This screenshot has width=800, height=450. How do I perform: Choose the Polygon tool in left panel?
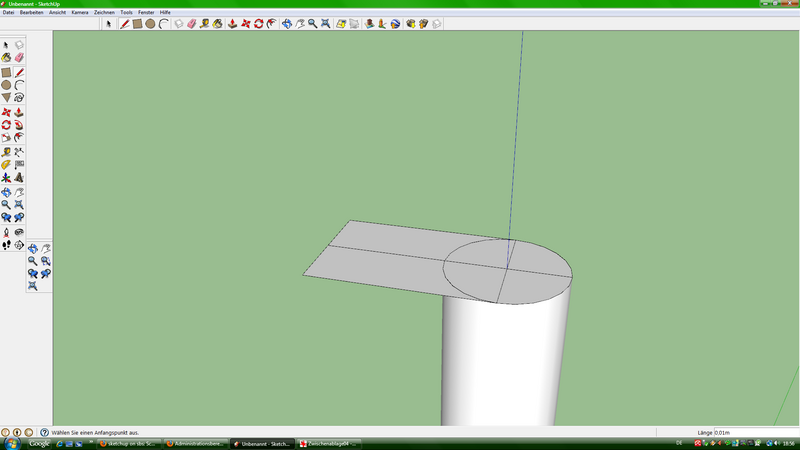(6, 98)
